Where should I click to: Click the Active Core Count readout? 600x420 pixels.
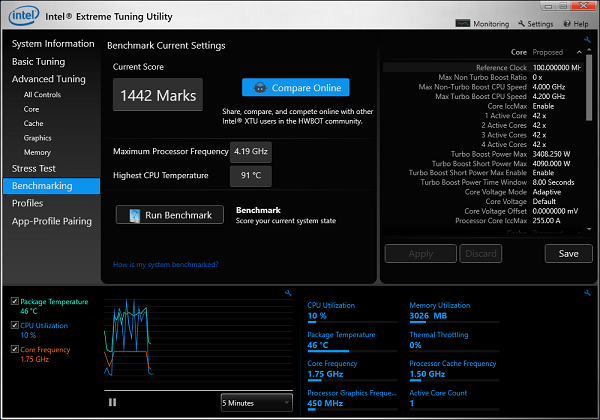[x=454, y=399]
